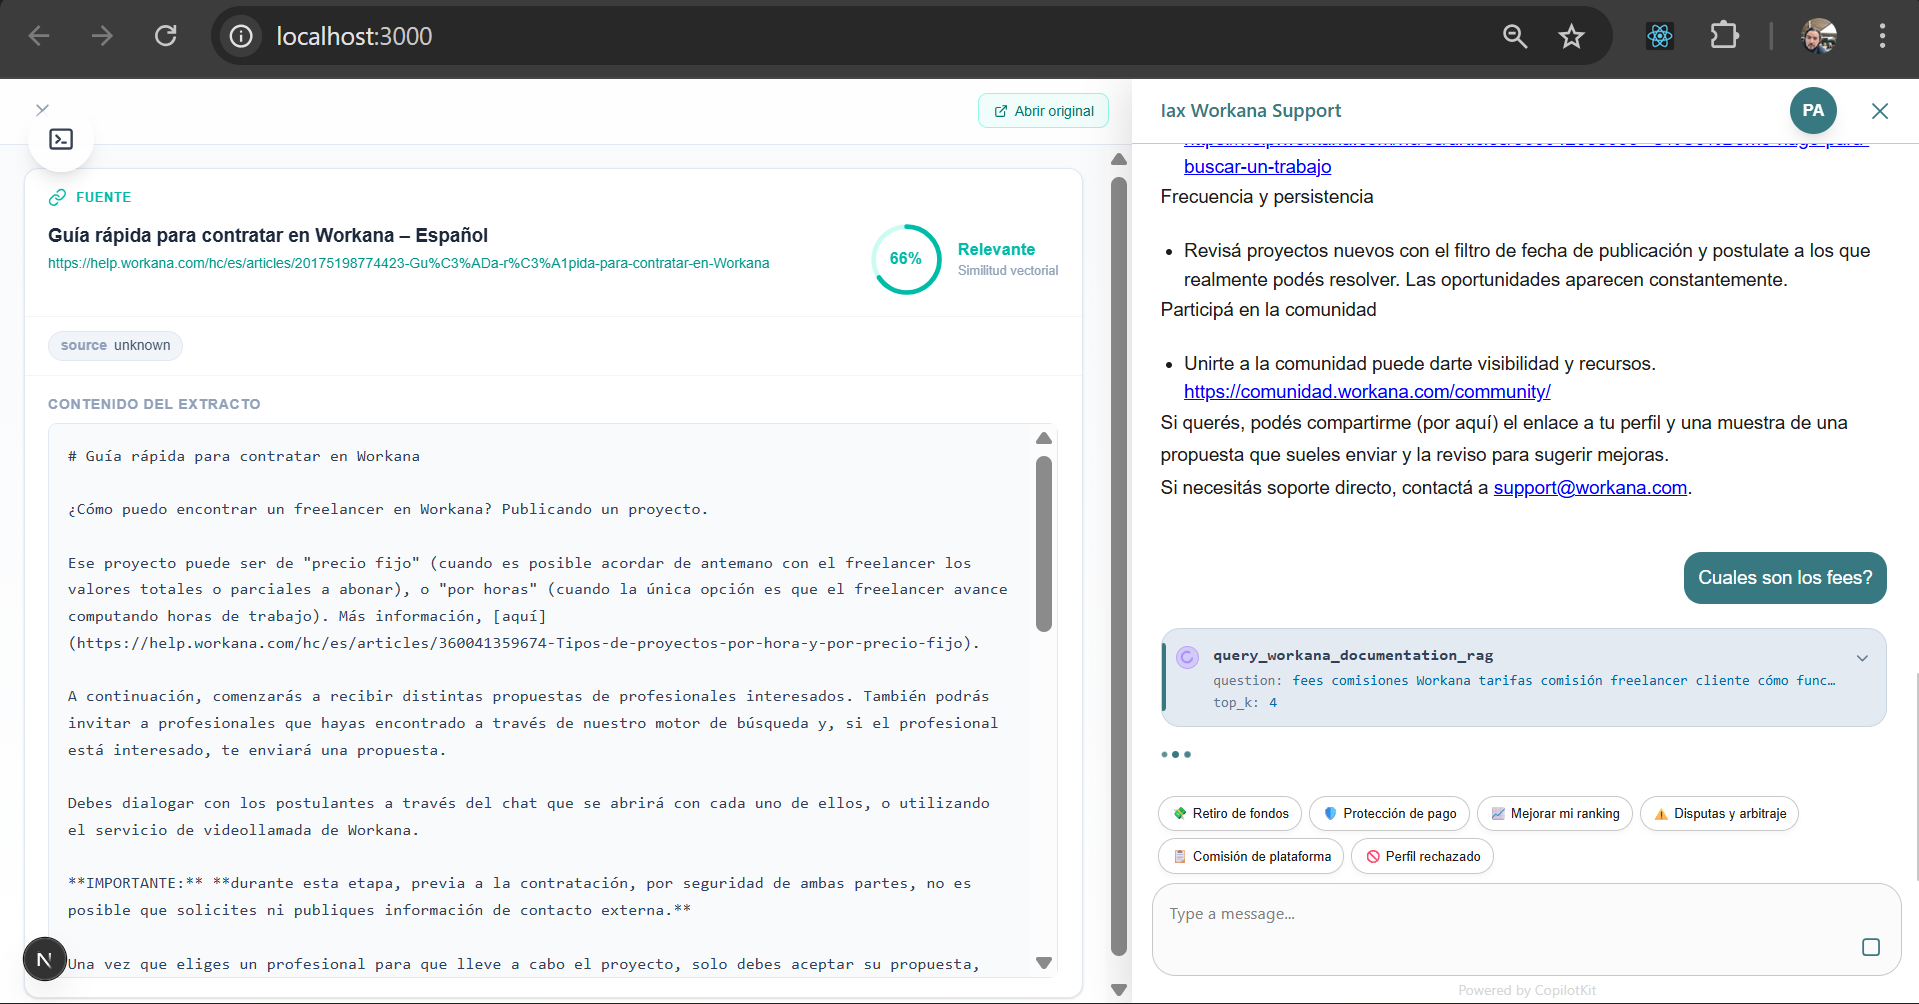
Task: Open React Developer Tools extension
Action: point(1660,36)
